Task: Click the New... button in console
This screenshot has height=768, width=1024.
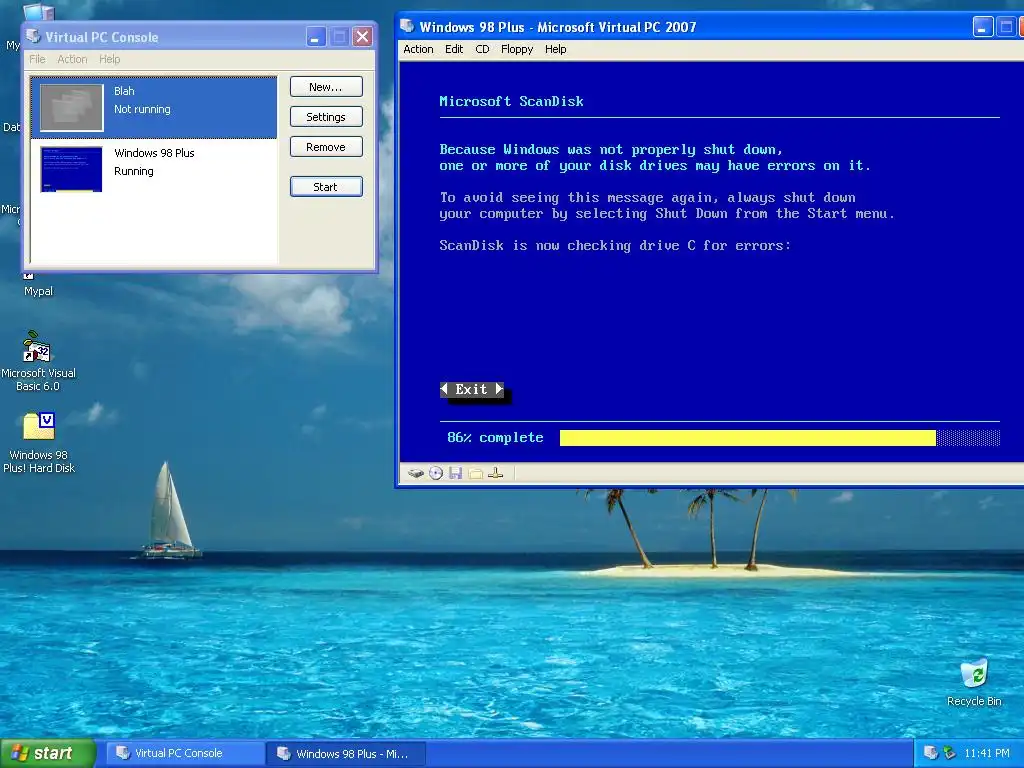Action: [x=326, y=87]
